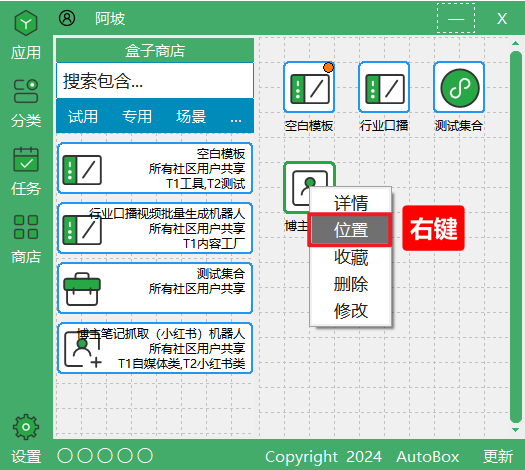Switch to the 专用 filter tab

pyautogui.click(x=137, y=116)
